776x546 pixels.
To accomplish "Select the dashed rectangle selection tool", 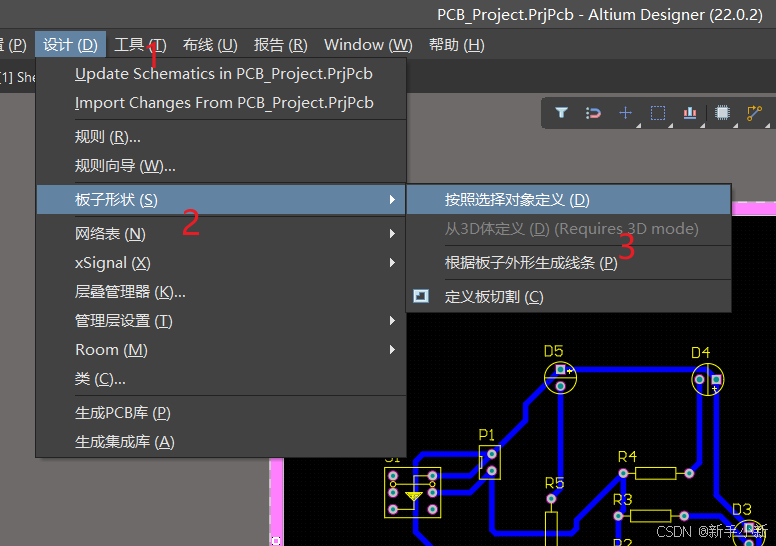I will point(657,113).
